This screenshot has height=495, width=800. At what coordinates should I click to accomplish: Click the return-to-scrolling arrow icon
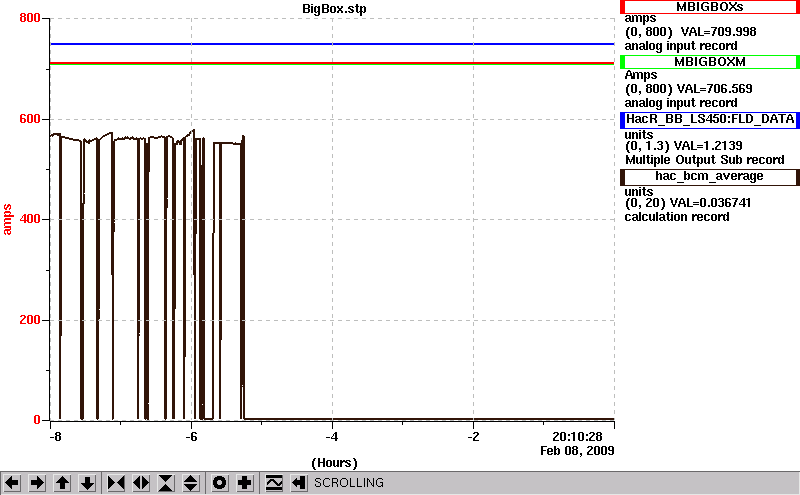click(299, 483)
